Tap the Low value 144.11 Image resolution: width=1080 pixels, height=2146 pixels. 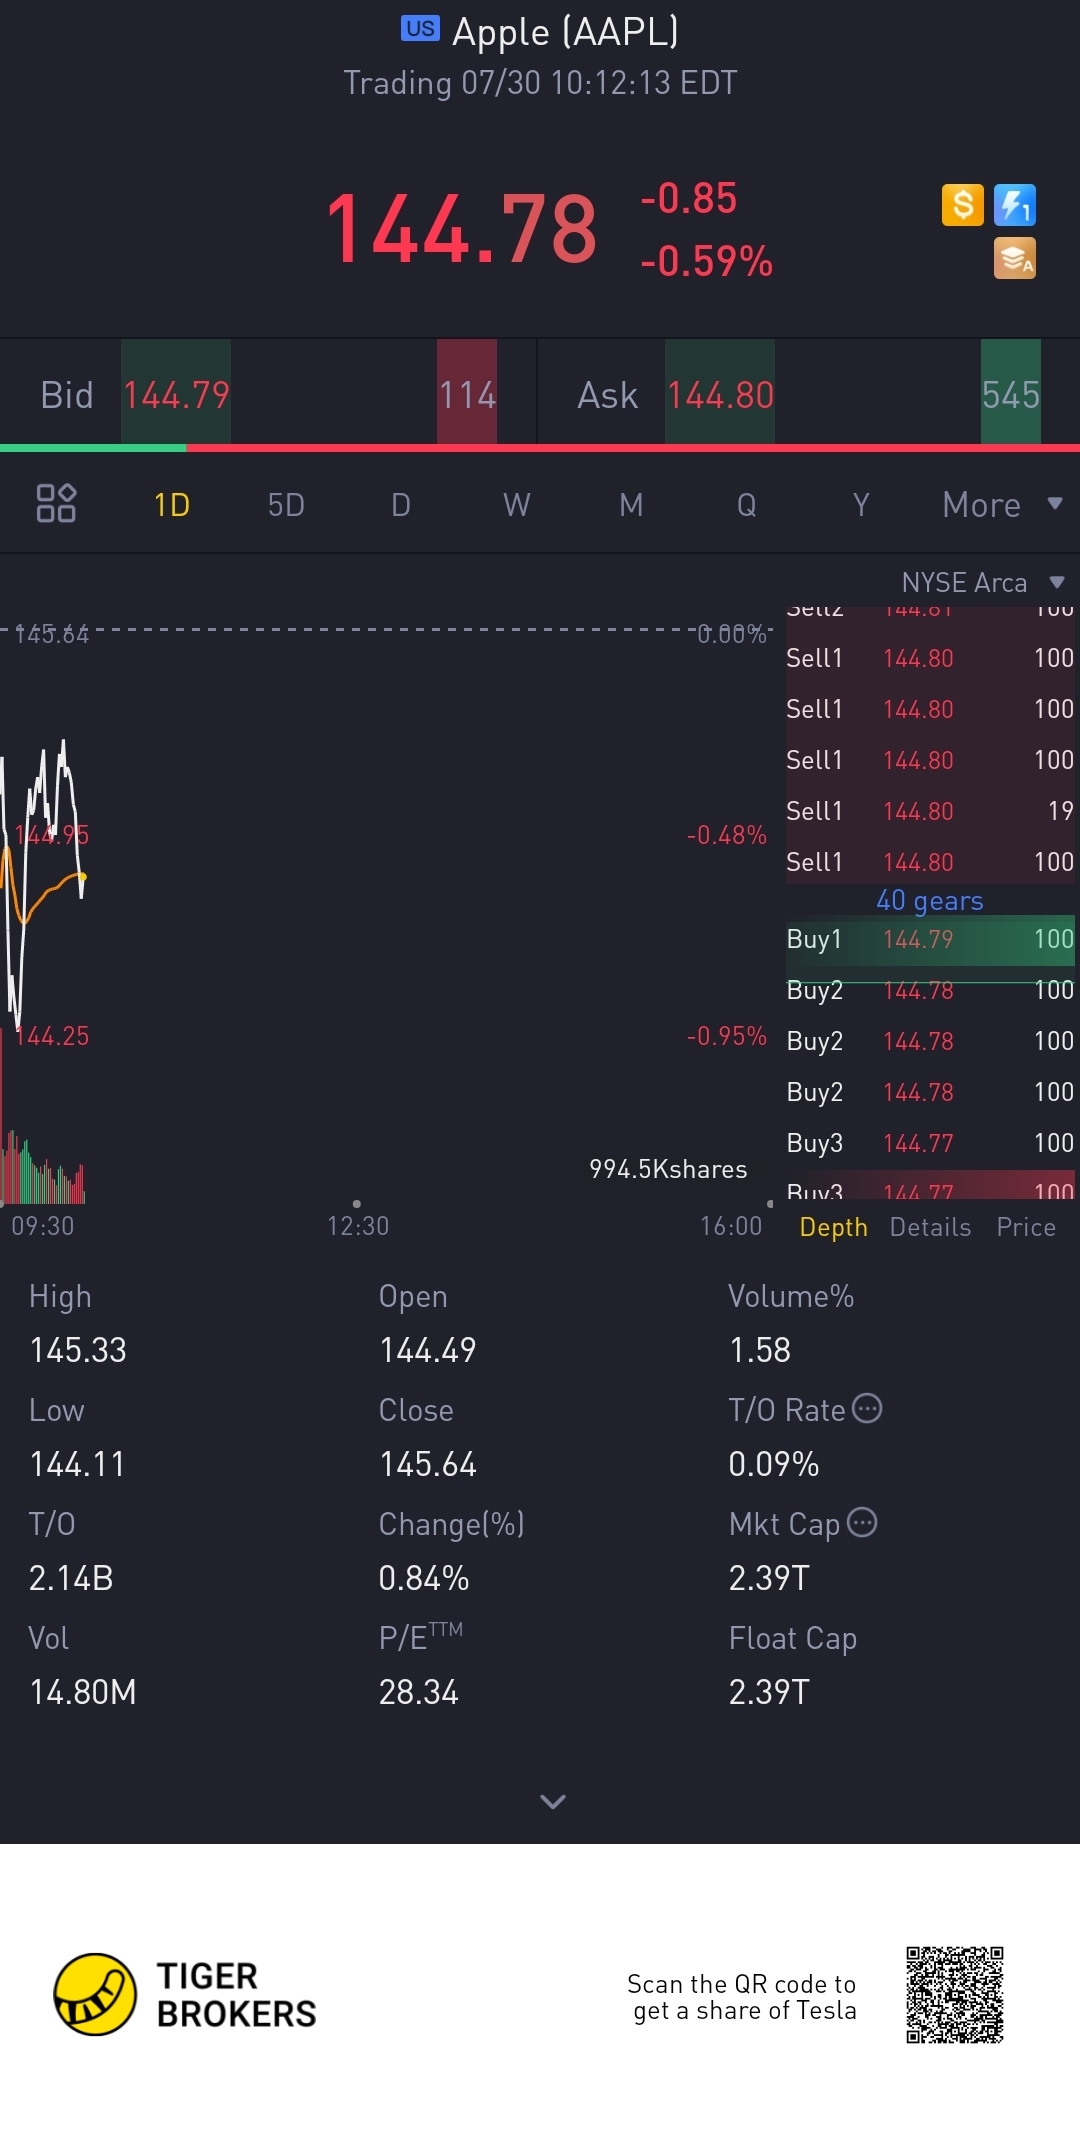click(x=77, y=1464)
